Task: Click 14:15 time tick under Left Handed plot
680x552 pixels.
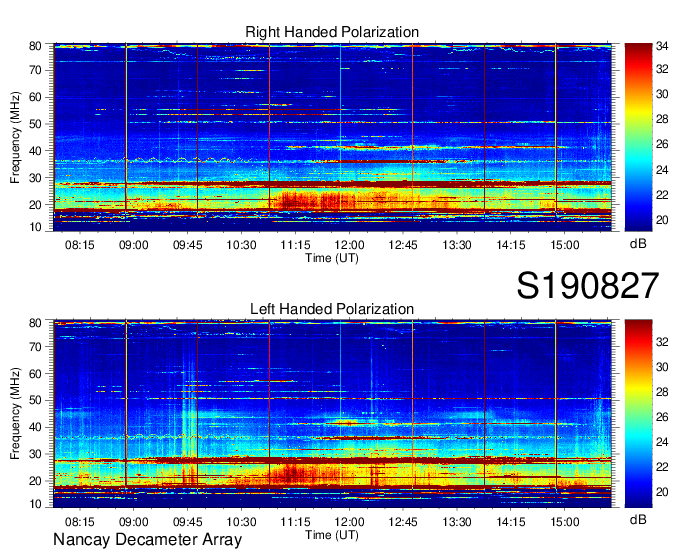Action: coord(511,522)
